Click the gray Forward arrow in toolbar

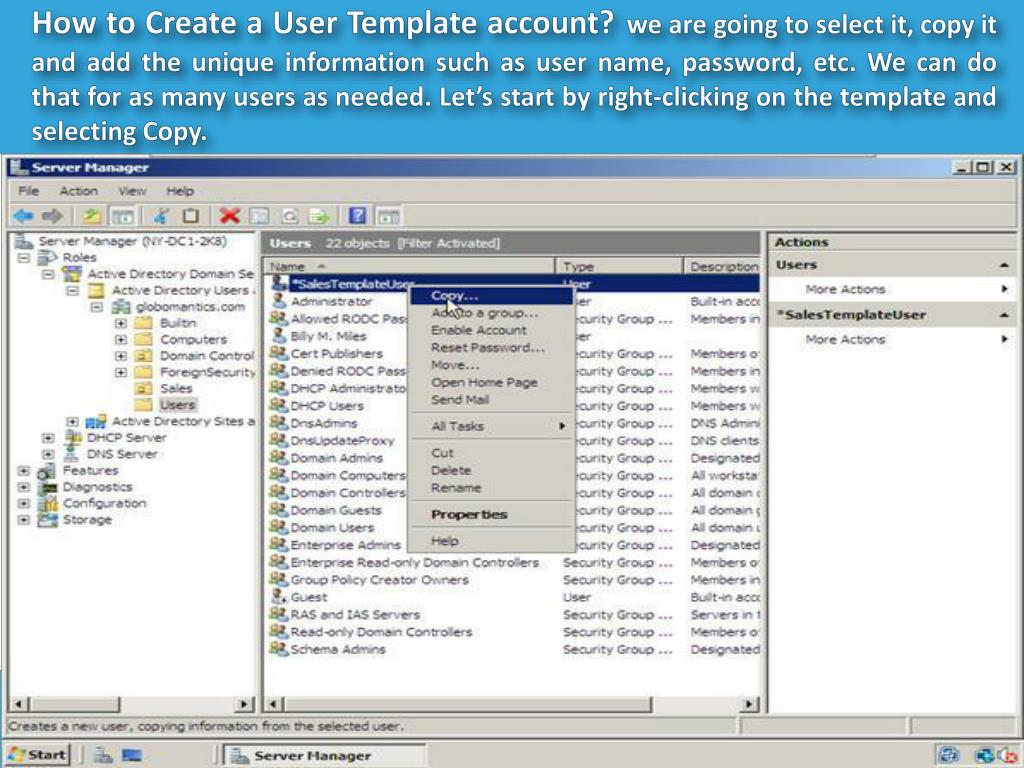pos(52,216)
